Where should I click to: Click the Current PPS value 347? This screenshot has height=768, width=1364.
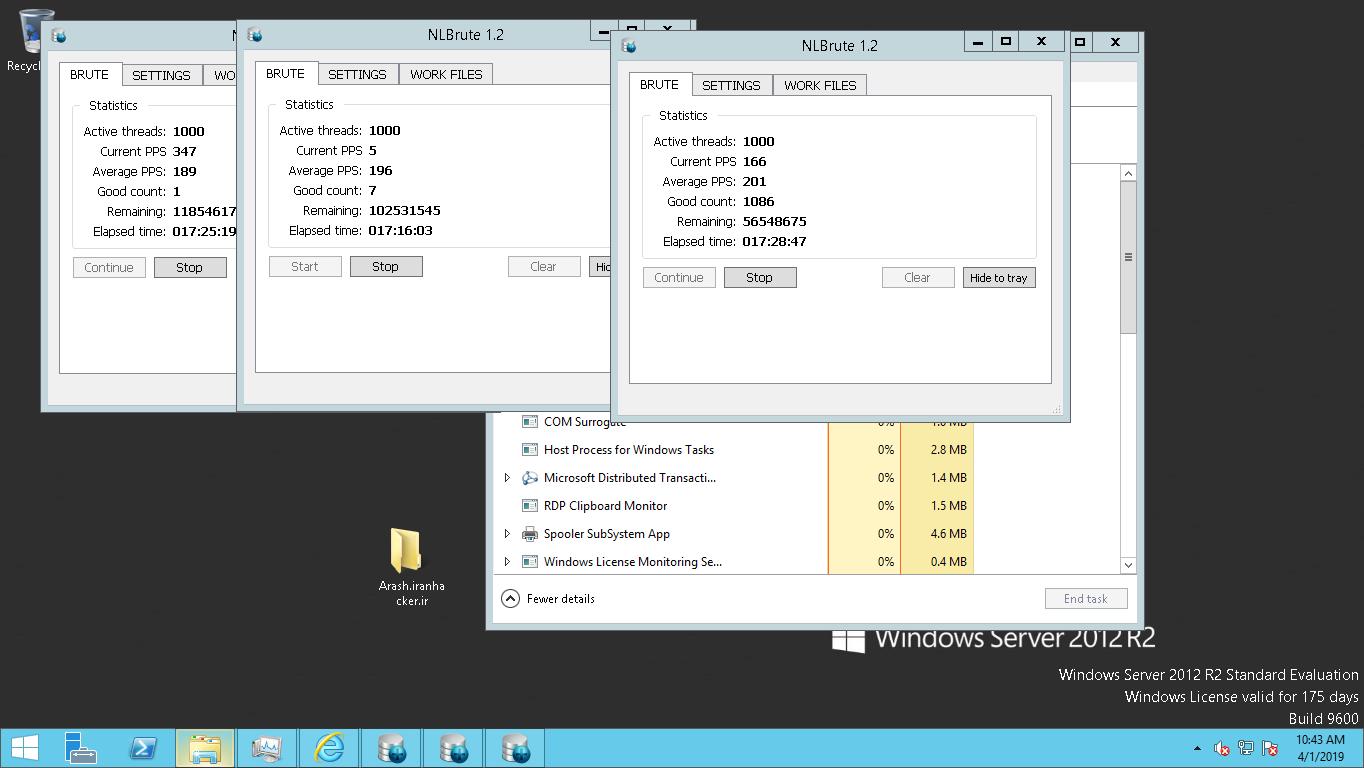[184, 152]
